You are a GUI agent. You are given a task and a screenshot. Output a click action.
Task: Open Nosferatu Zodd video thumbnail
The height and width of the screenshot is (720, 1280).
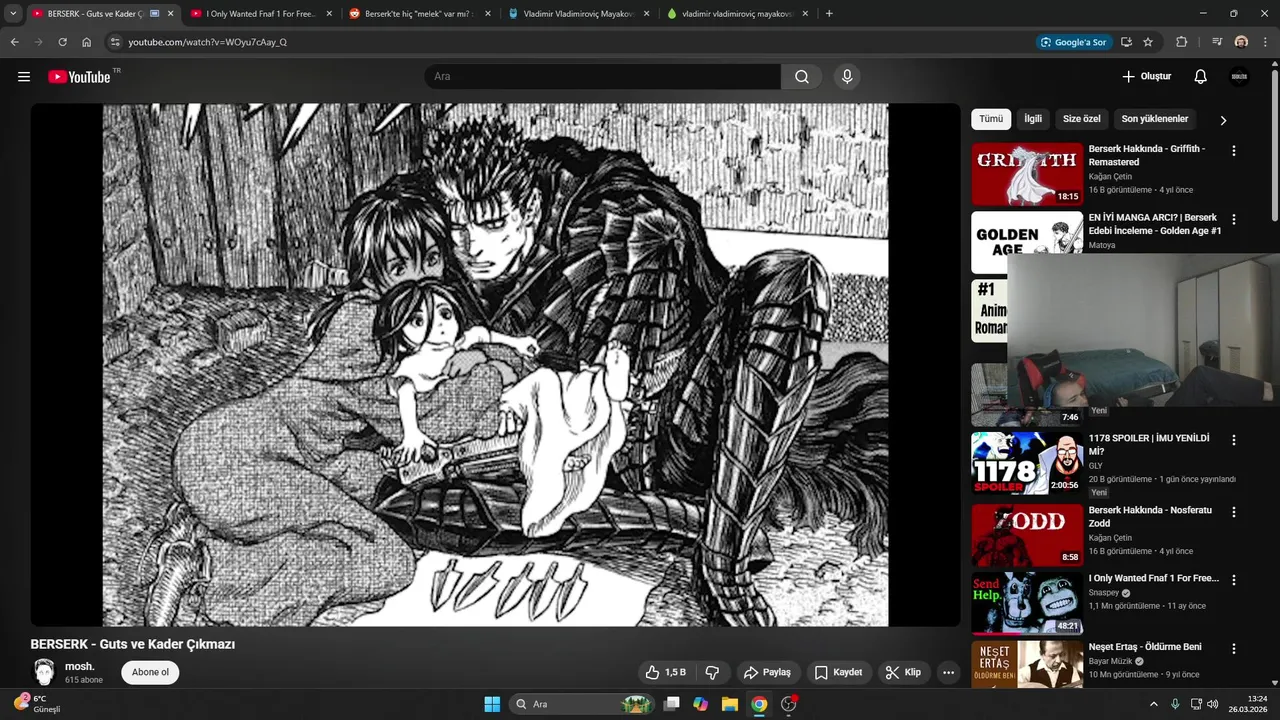(1027, 535)
